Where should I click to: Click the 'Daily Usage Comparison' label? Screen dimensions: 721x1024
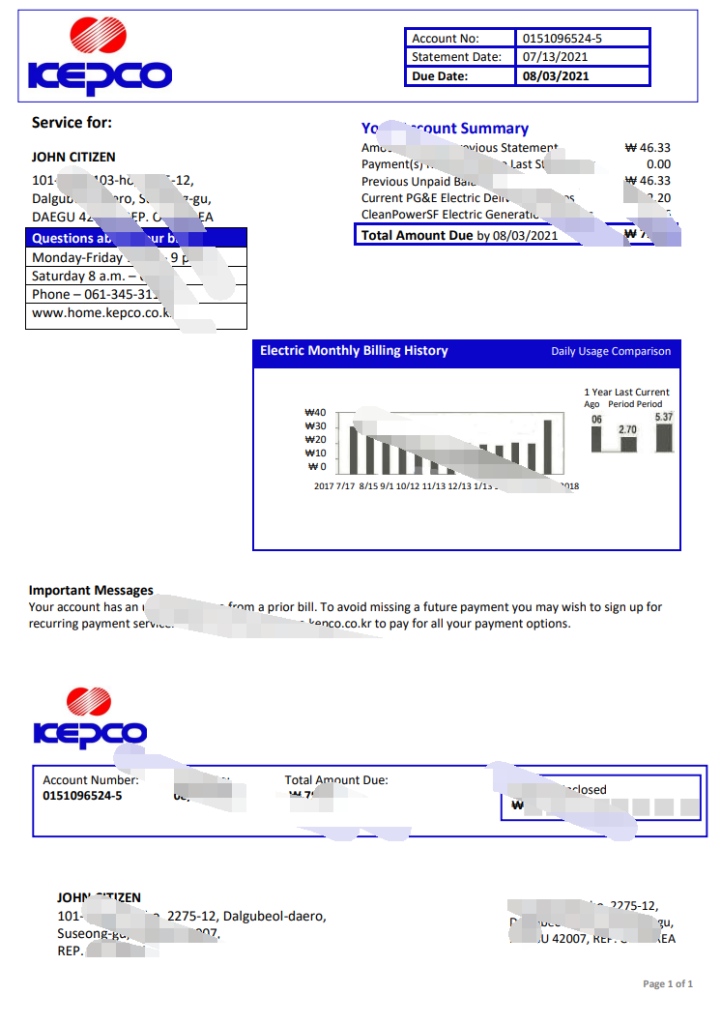point(611,351)
